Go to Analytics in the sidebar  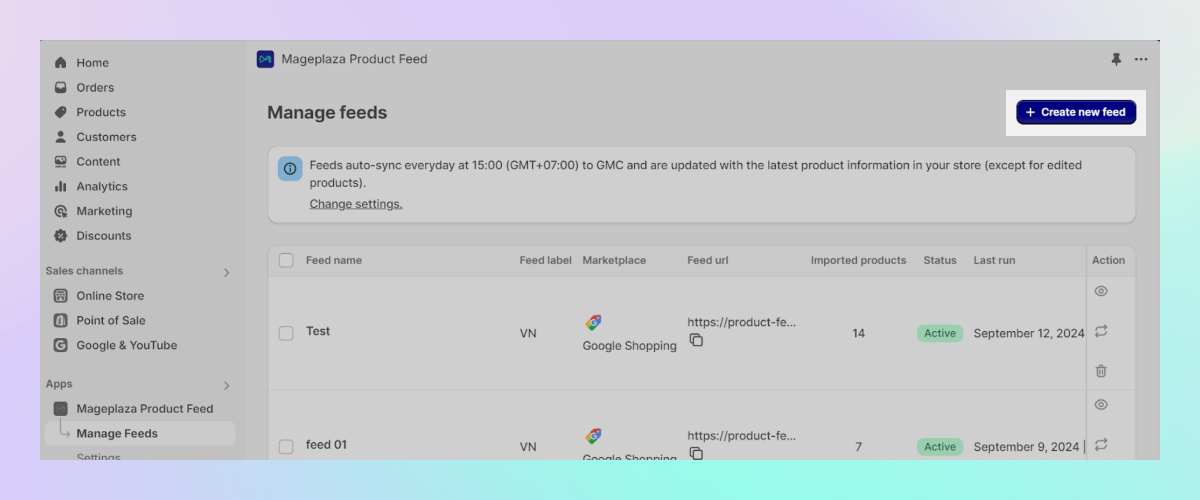click(x=102, y=186)
